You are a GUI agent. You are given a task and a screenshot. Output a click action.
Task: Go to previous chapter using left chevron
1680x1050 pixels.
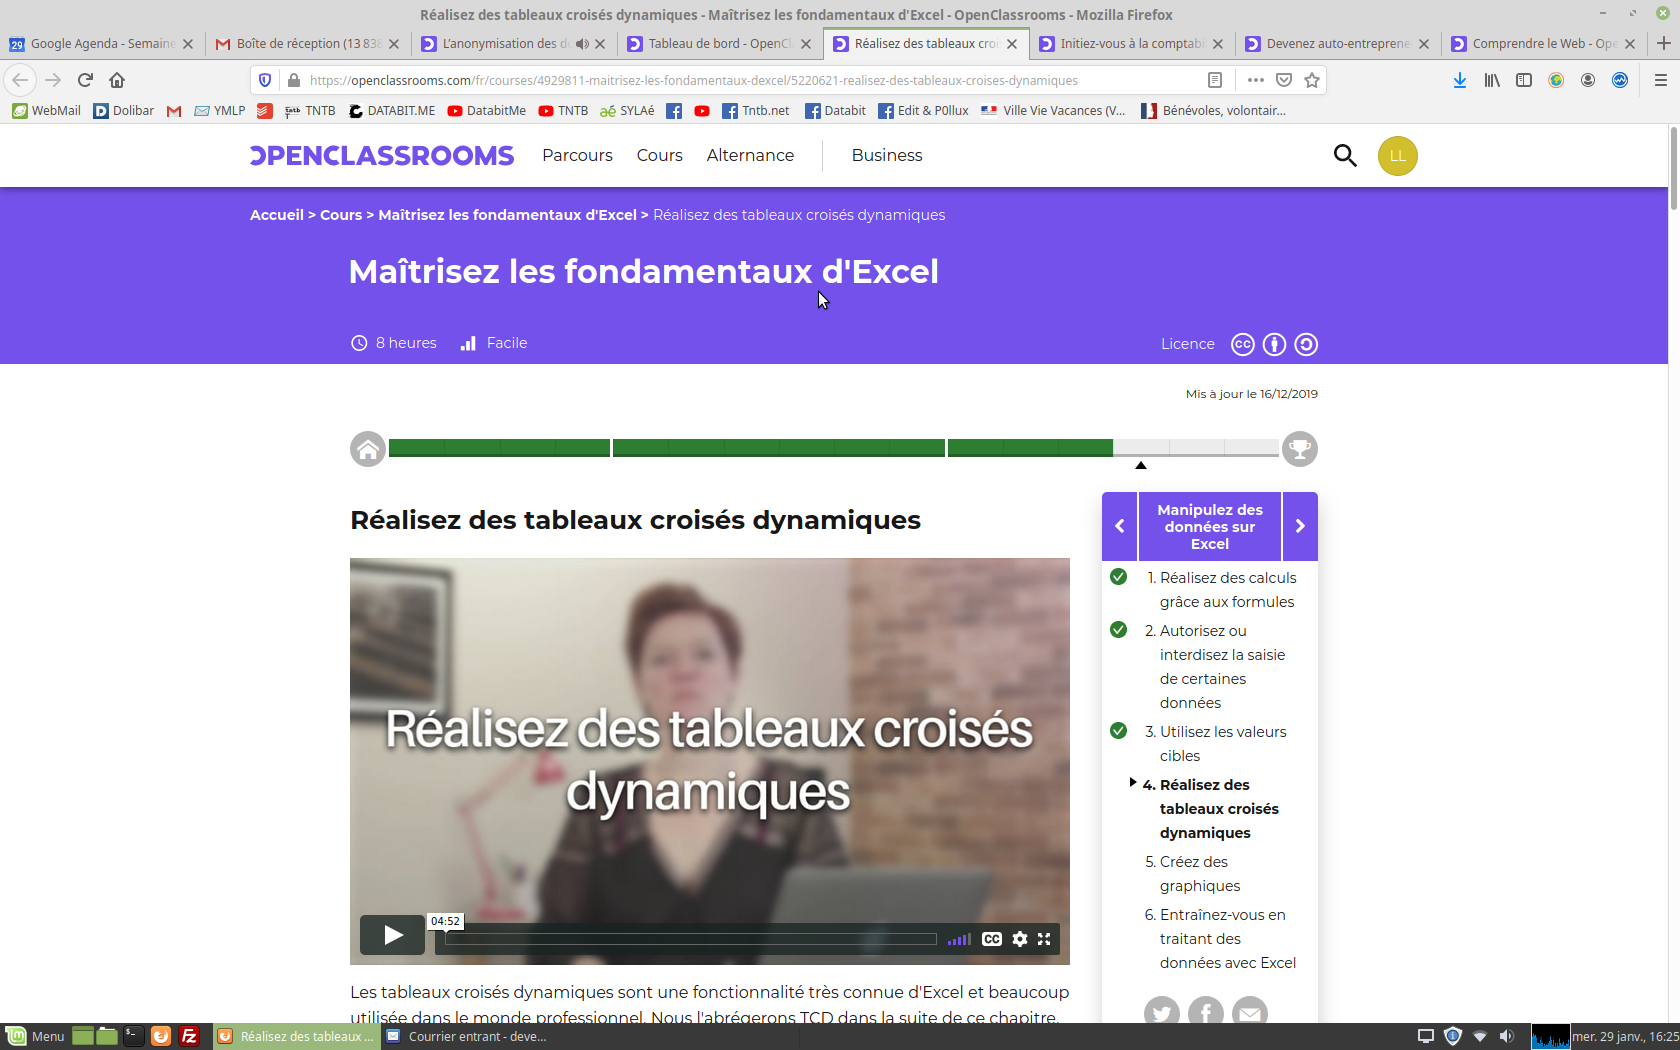click(1119, 526)
